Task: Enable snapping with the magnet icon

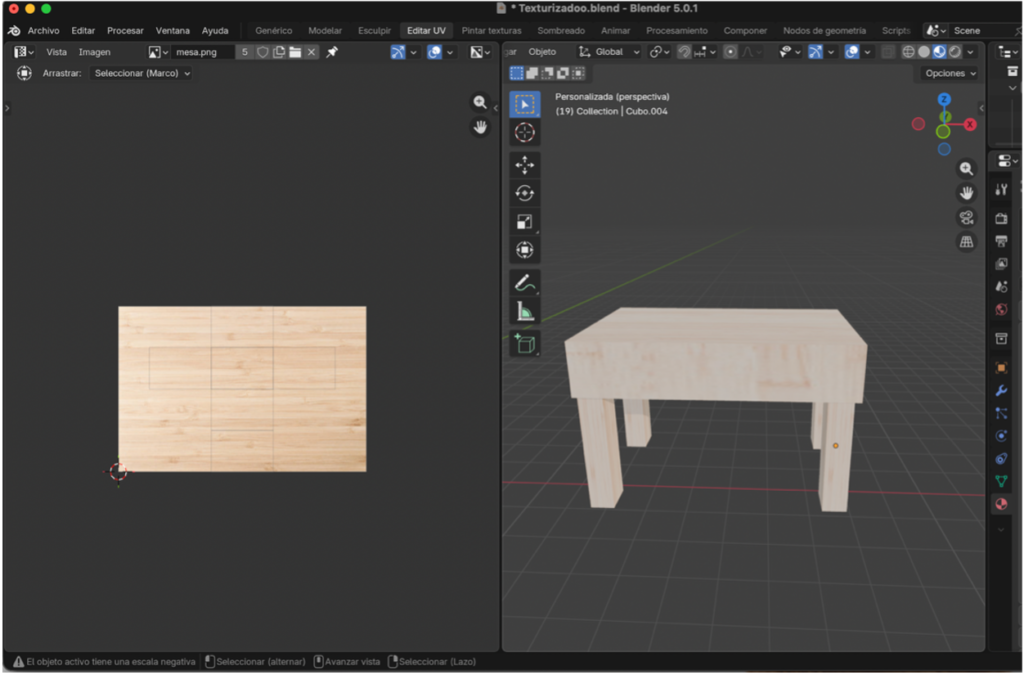Action: click(x=683, y=51)
